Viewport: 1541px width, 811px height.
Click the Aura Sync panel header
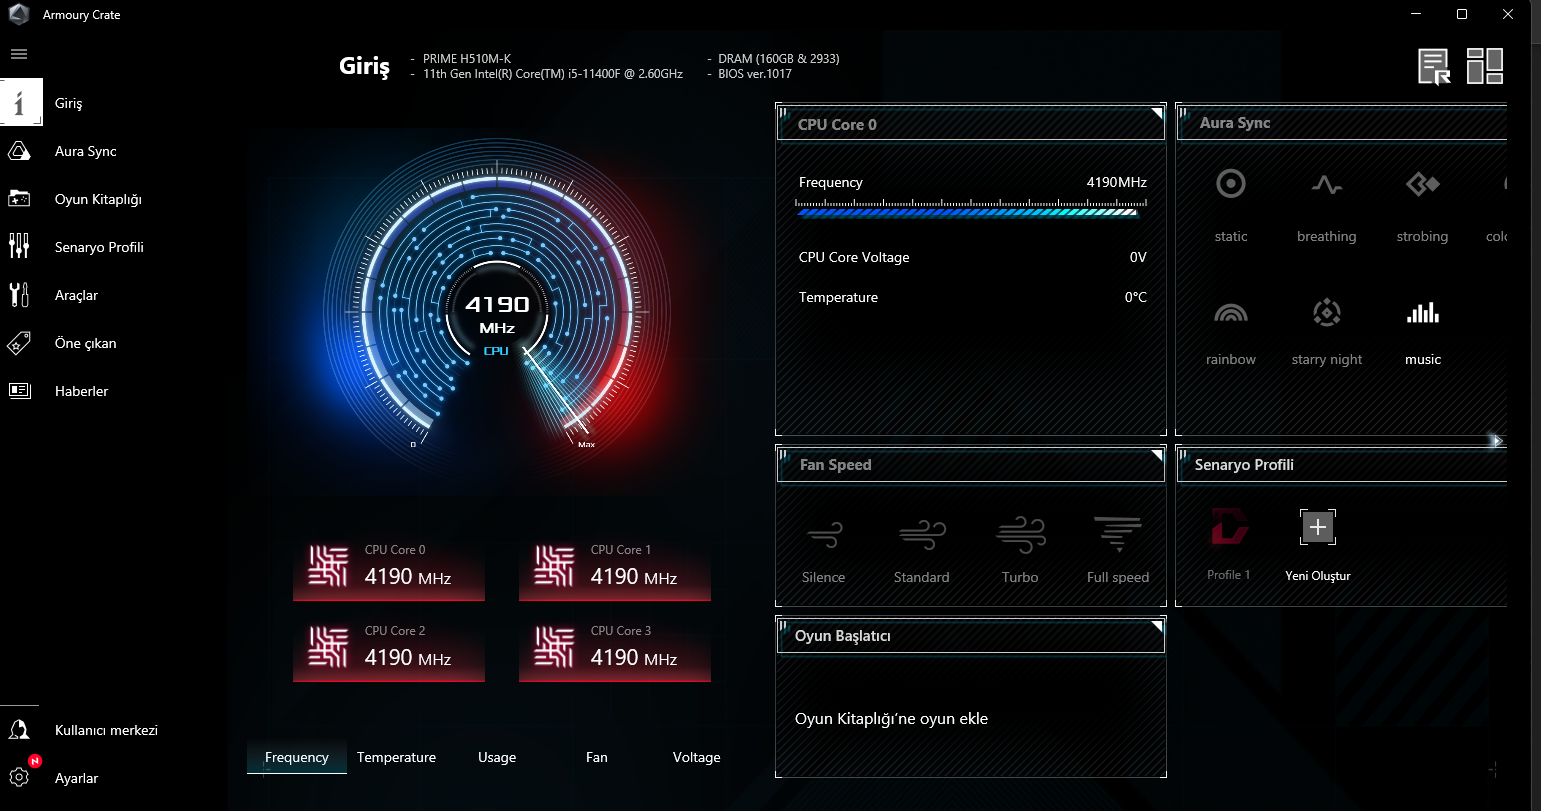coord(1341,123)
